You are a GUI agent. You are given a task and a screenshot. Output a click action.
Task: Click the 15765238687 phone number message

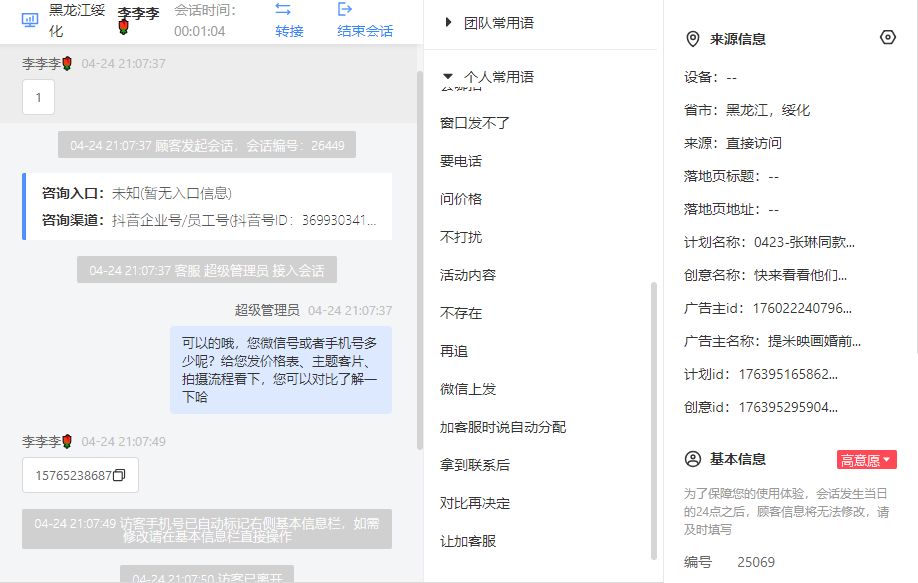point(80,475)
